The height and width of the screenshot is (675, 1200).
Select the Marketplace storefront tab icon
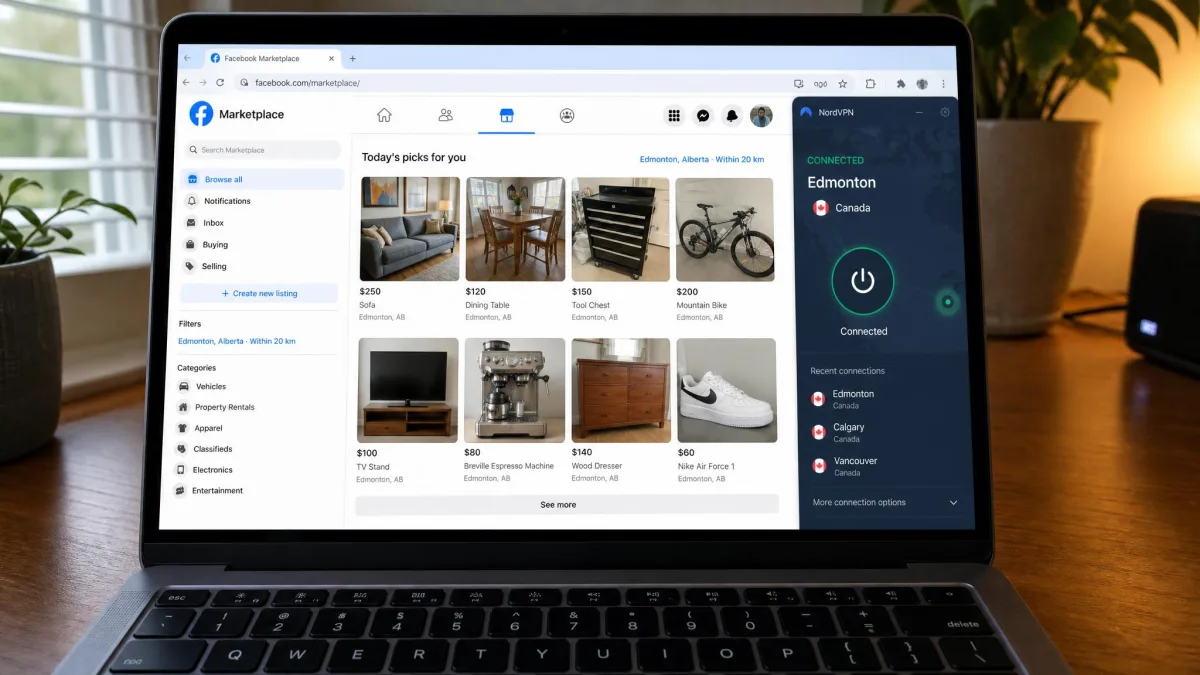[506, 116]
